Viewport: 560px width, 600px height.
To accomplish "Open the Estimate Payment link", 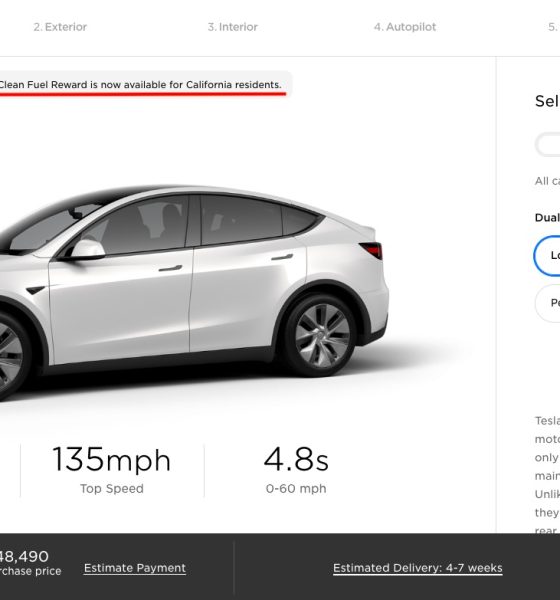I will 135,568.
